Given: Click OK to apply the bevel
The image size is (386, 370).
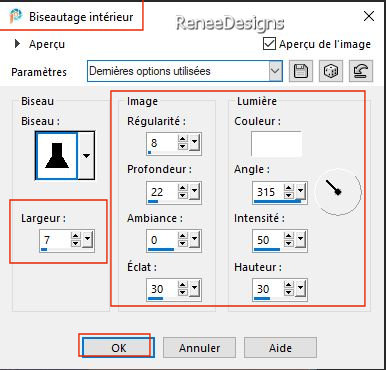Looking at the screenshot, I should point(119,348).
